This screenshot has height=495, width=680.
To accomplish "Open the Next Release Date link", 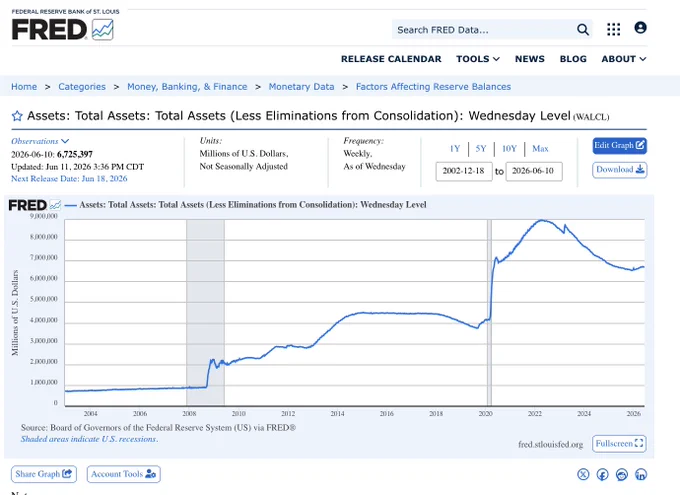I will pyautogui.click(x=69, y=179).
